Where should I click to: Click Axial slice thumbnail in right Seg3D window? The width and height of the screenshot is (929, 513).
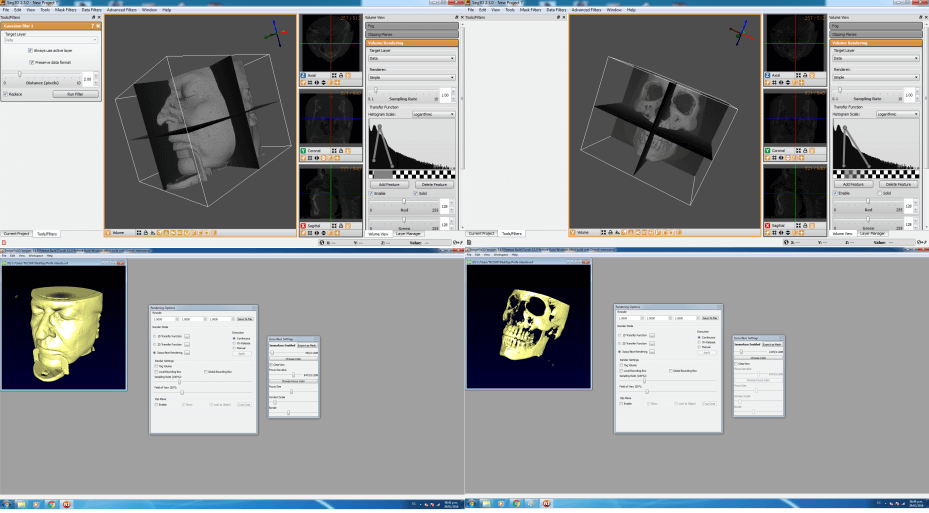tap(795, 43)
